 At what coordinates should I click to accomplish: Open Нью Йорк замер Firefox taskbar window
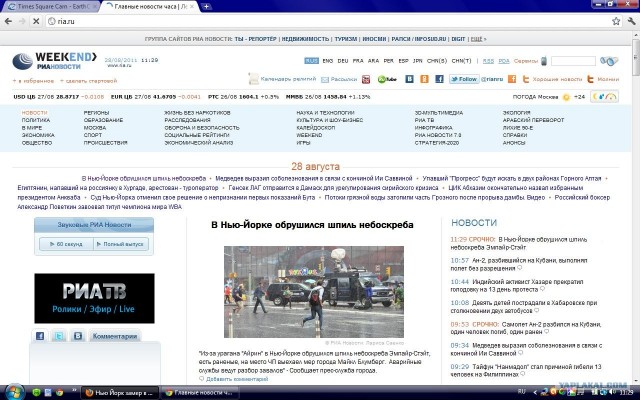coord(120,393)
